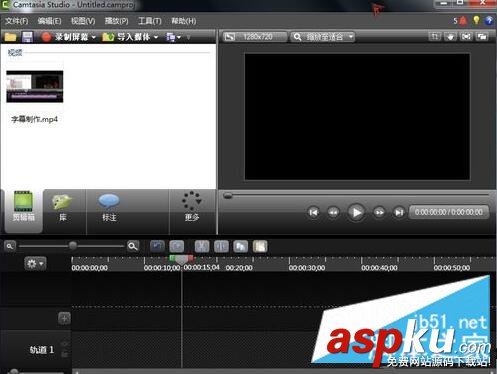Click the Play button in preview
The image size is (497, 374).
(356, 212)
